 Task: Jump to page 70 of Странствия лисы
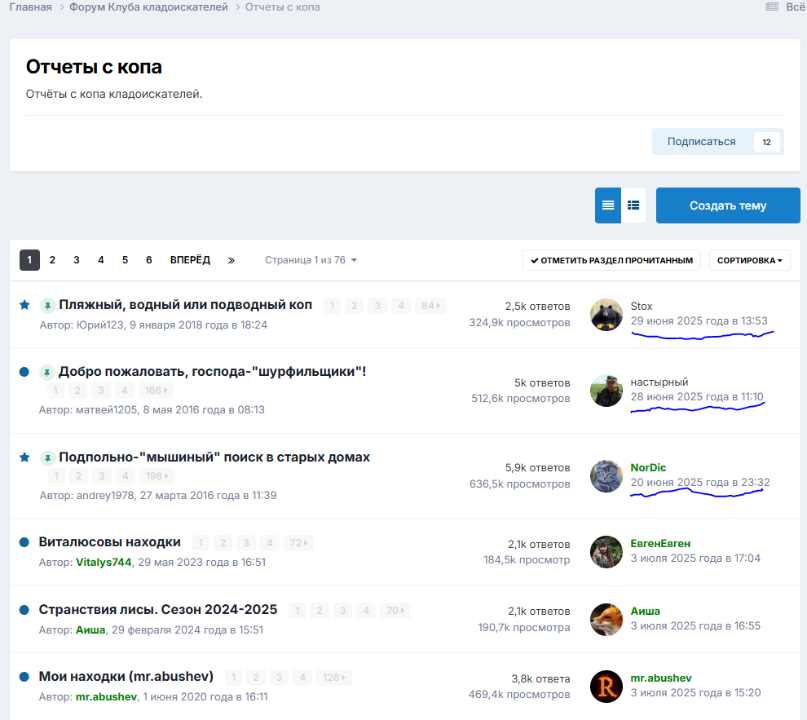(395, 611)
